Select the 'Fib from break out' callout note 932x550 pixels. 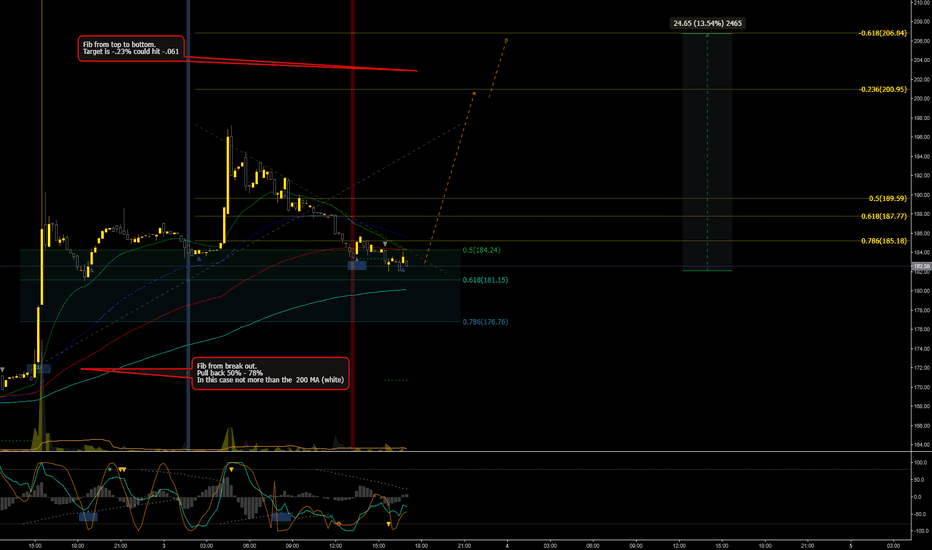pyautogui.click(x=270, y=373)
